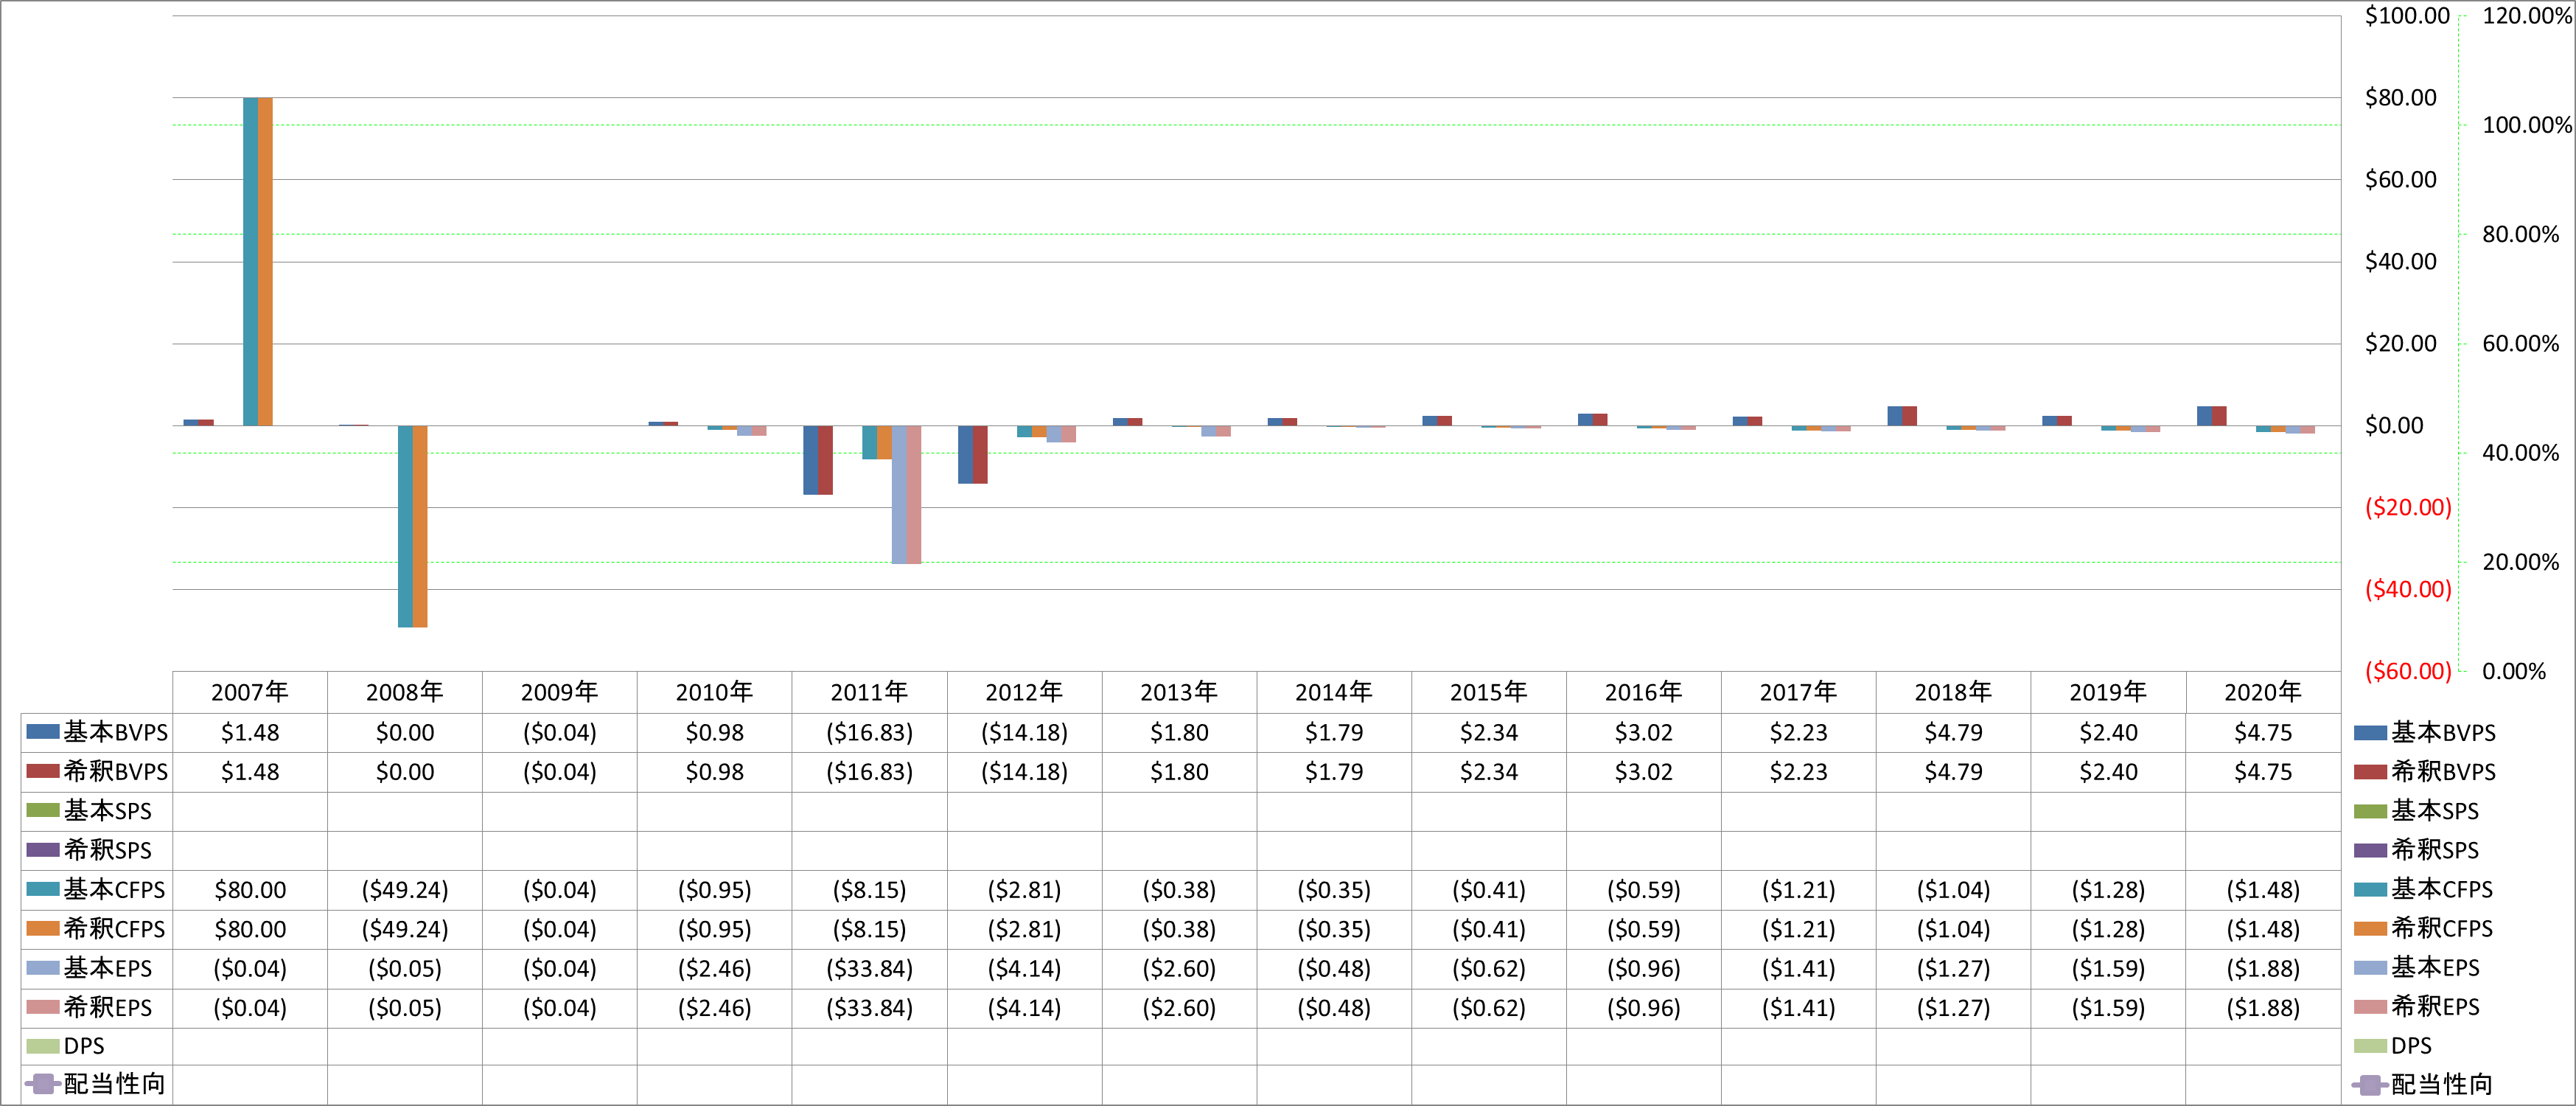Click the ($60.00) red axis label
Screen dimensions: 2576x1106
pyautogui.click(x=2408, y=671)
